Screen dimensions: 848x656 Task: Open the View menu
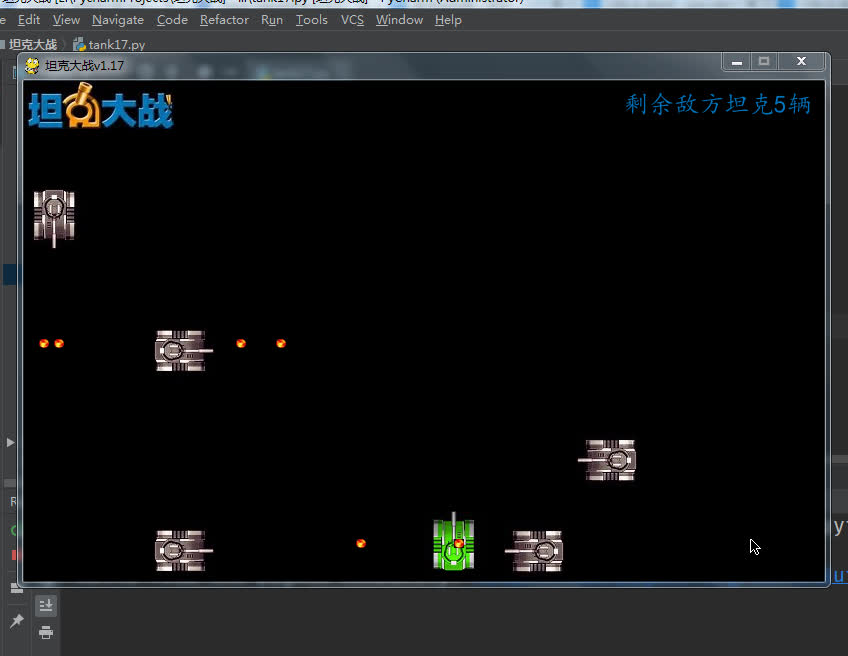click(x=66, y=20)
